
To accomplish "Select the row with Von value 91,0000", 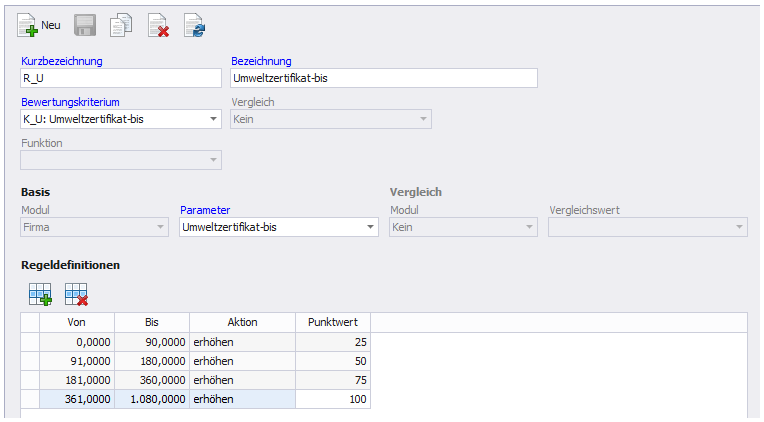I will coord(77,360).
